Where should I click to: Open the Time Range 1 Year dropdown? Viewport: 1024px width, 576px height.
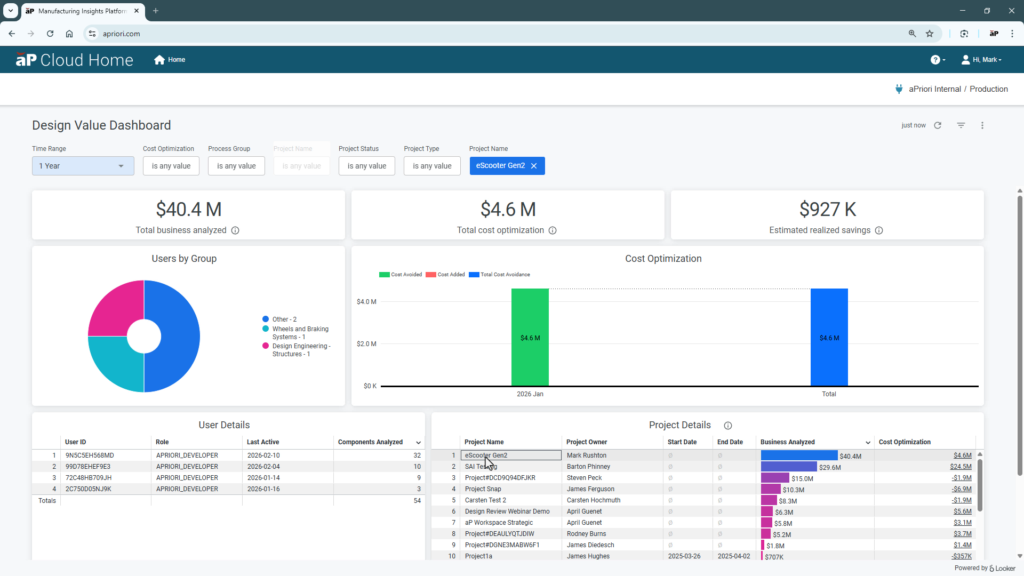coord(82,165)
